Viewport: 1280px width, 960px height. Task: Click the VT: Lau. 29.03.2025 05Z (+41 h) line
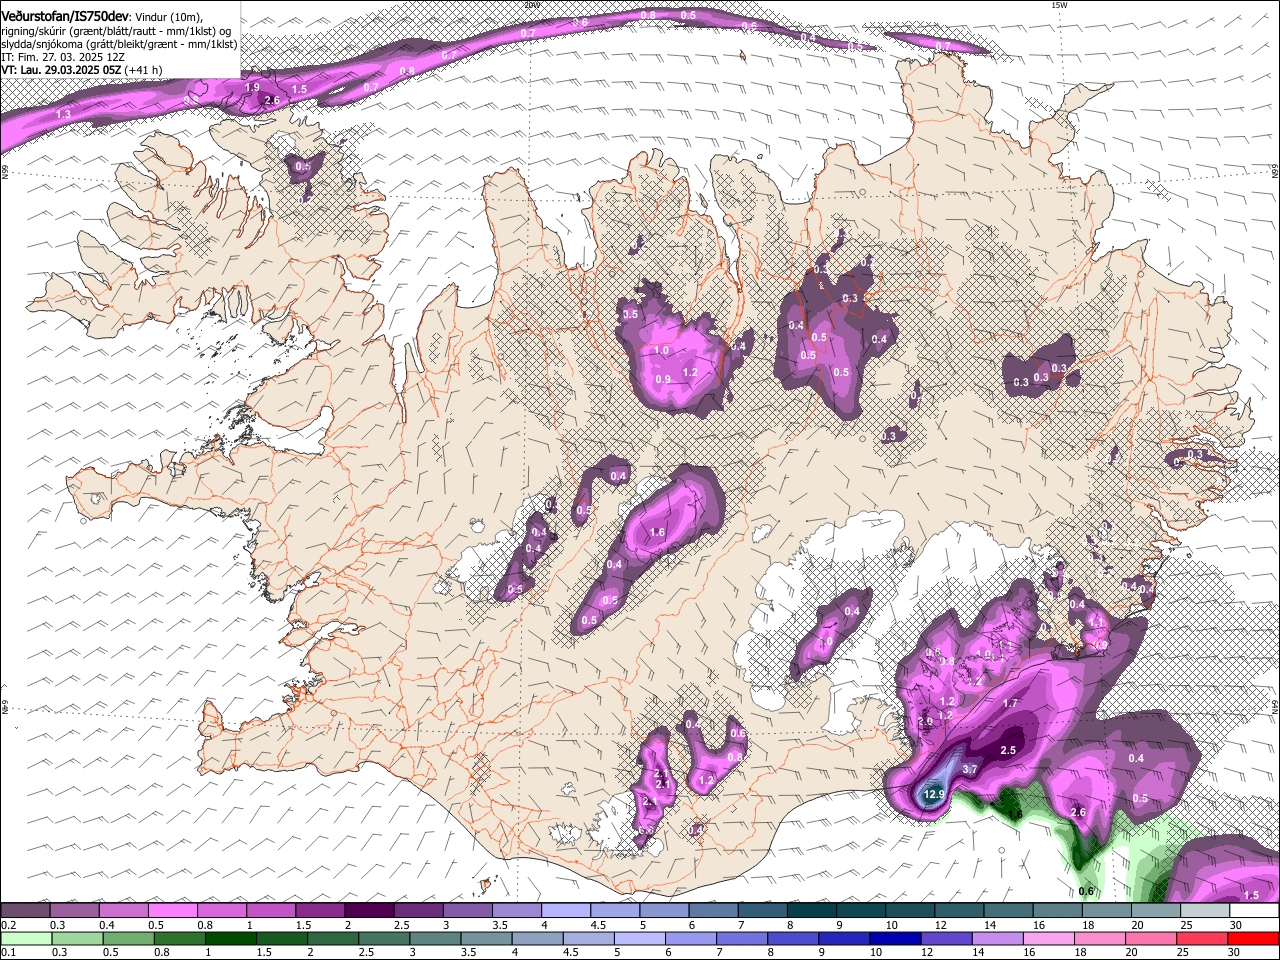coord(81,71)
